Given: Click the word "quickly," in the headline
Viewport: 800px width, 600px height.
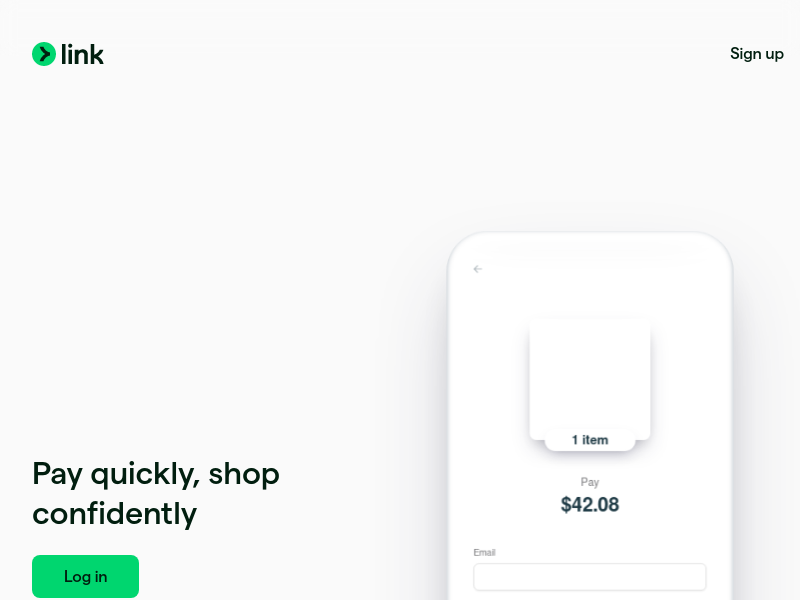Looking at the screenshot, I should 145,476.
